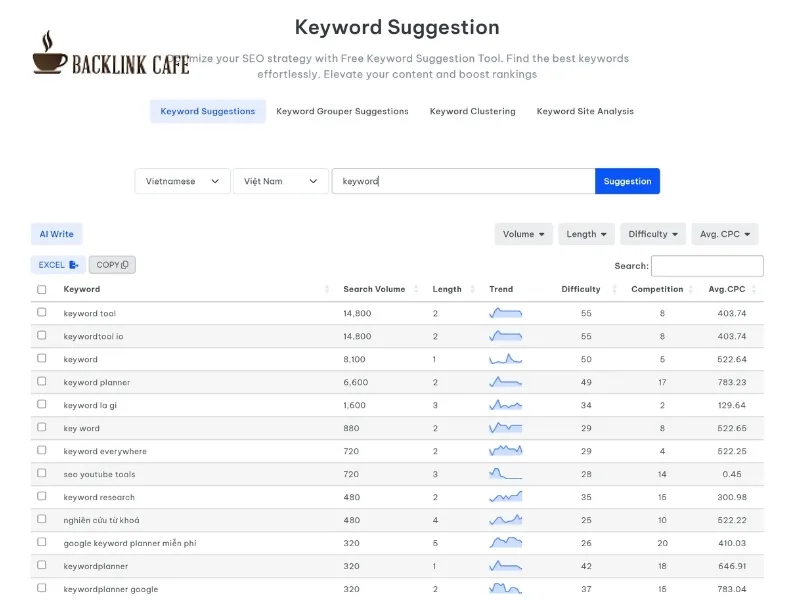Check the box for keyword tool
The height and width of the screenshot is (600, 800).
click(x=42, y=312)
